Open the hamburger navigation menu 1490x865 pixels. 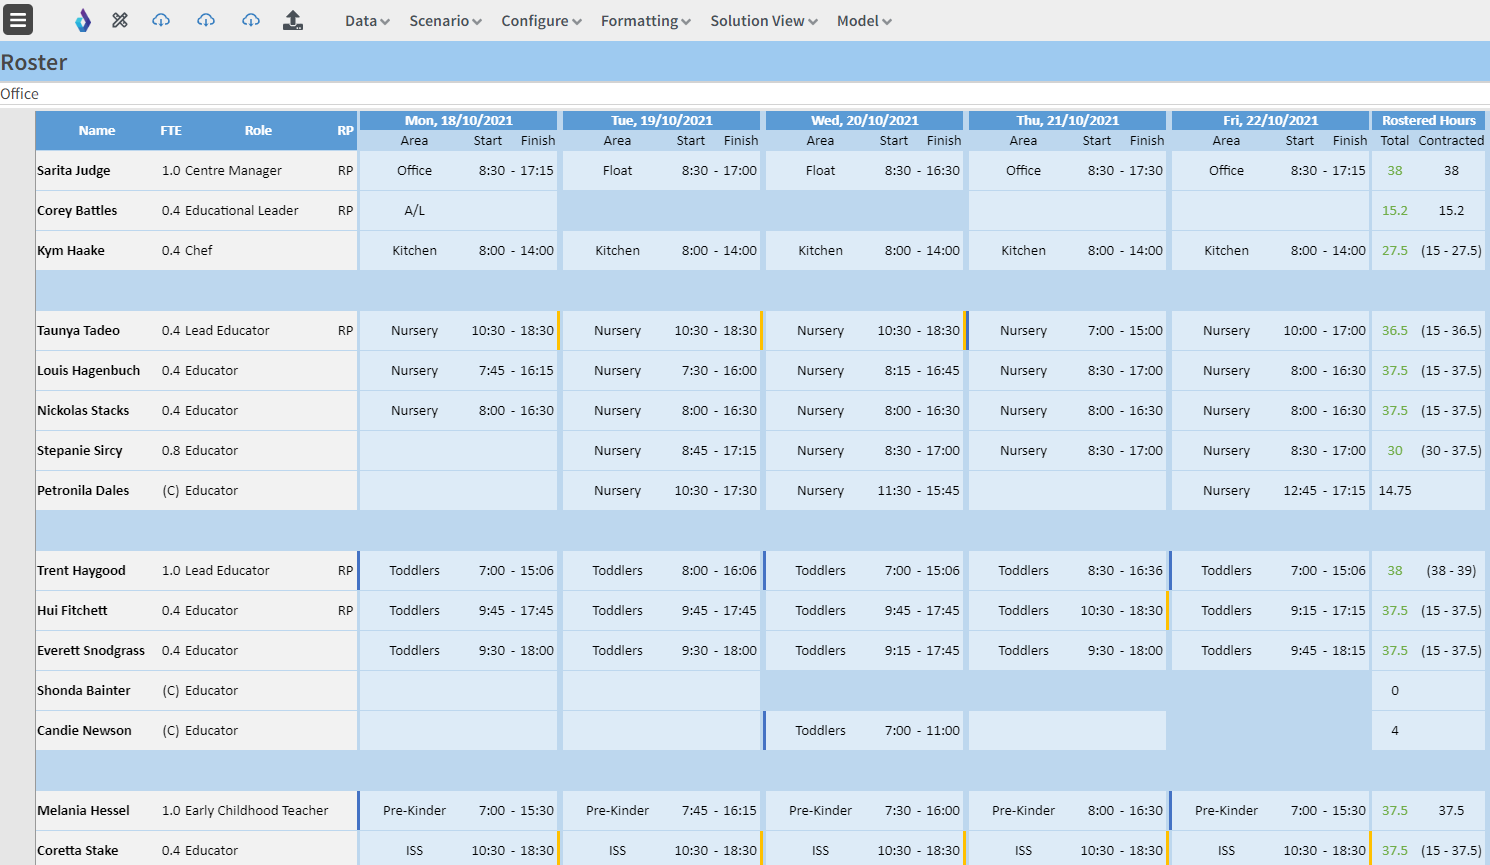click(x=18, y=20)
